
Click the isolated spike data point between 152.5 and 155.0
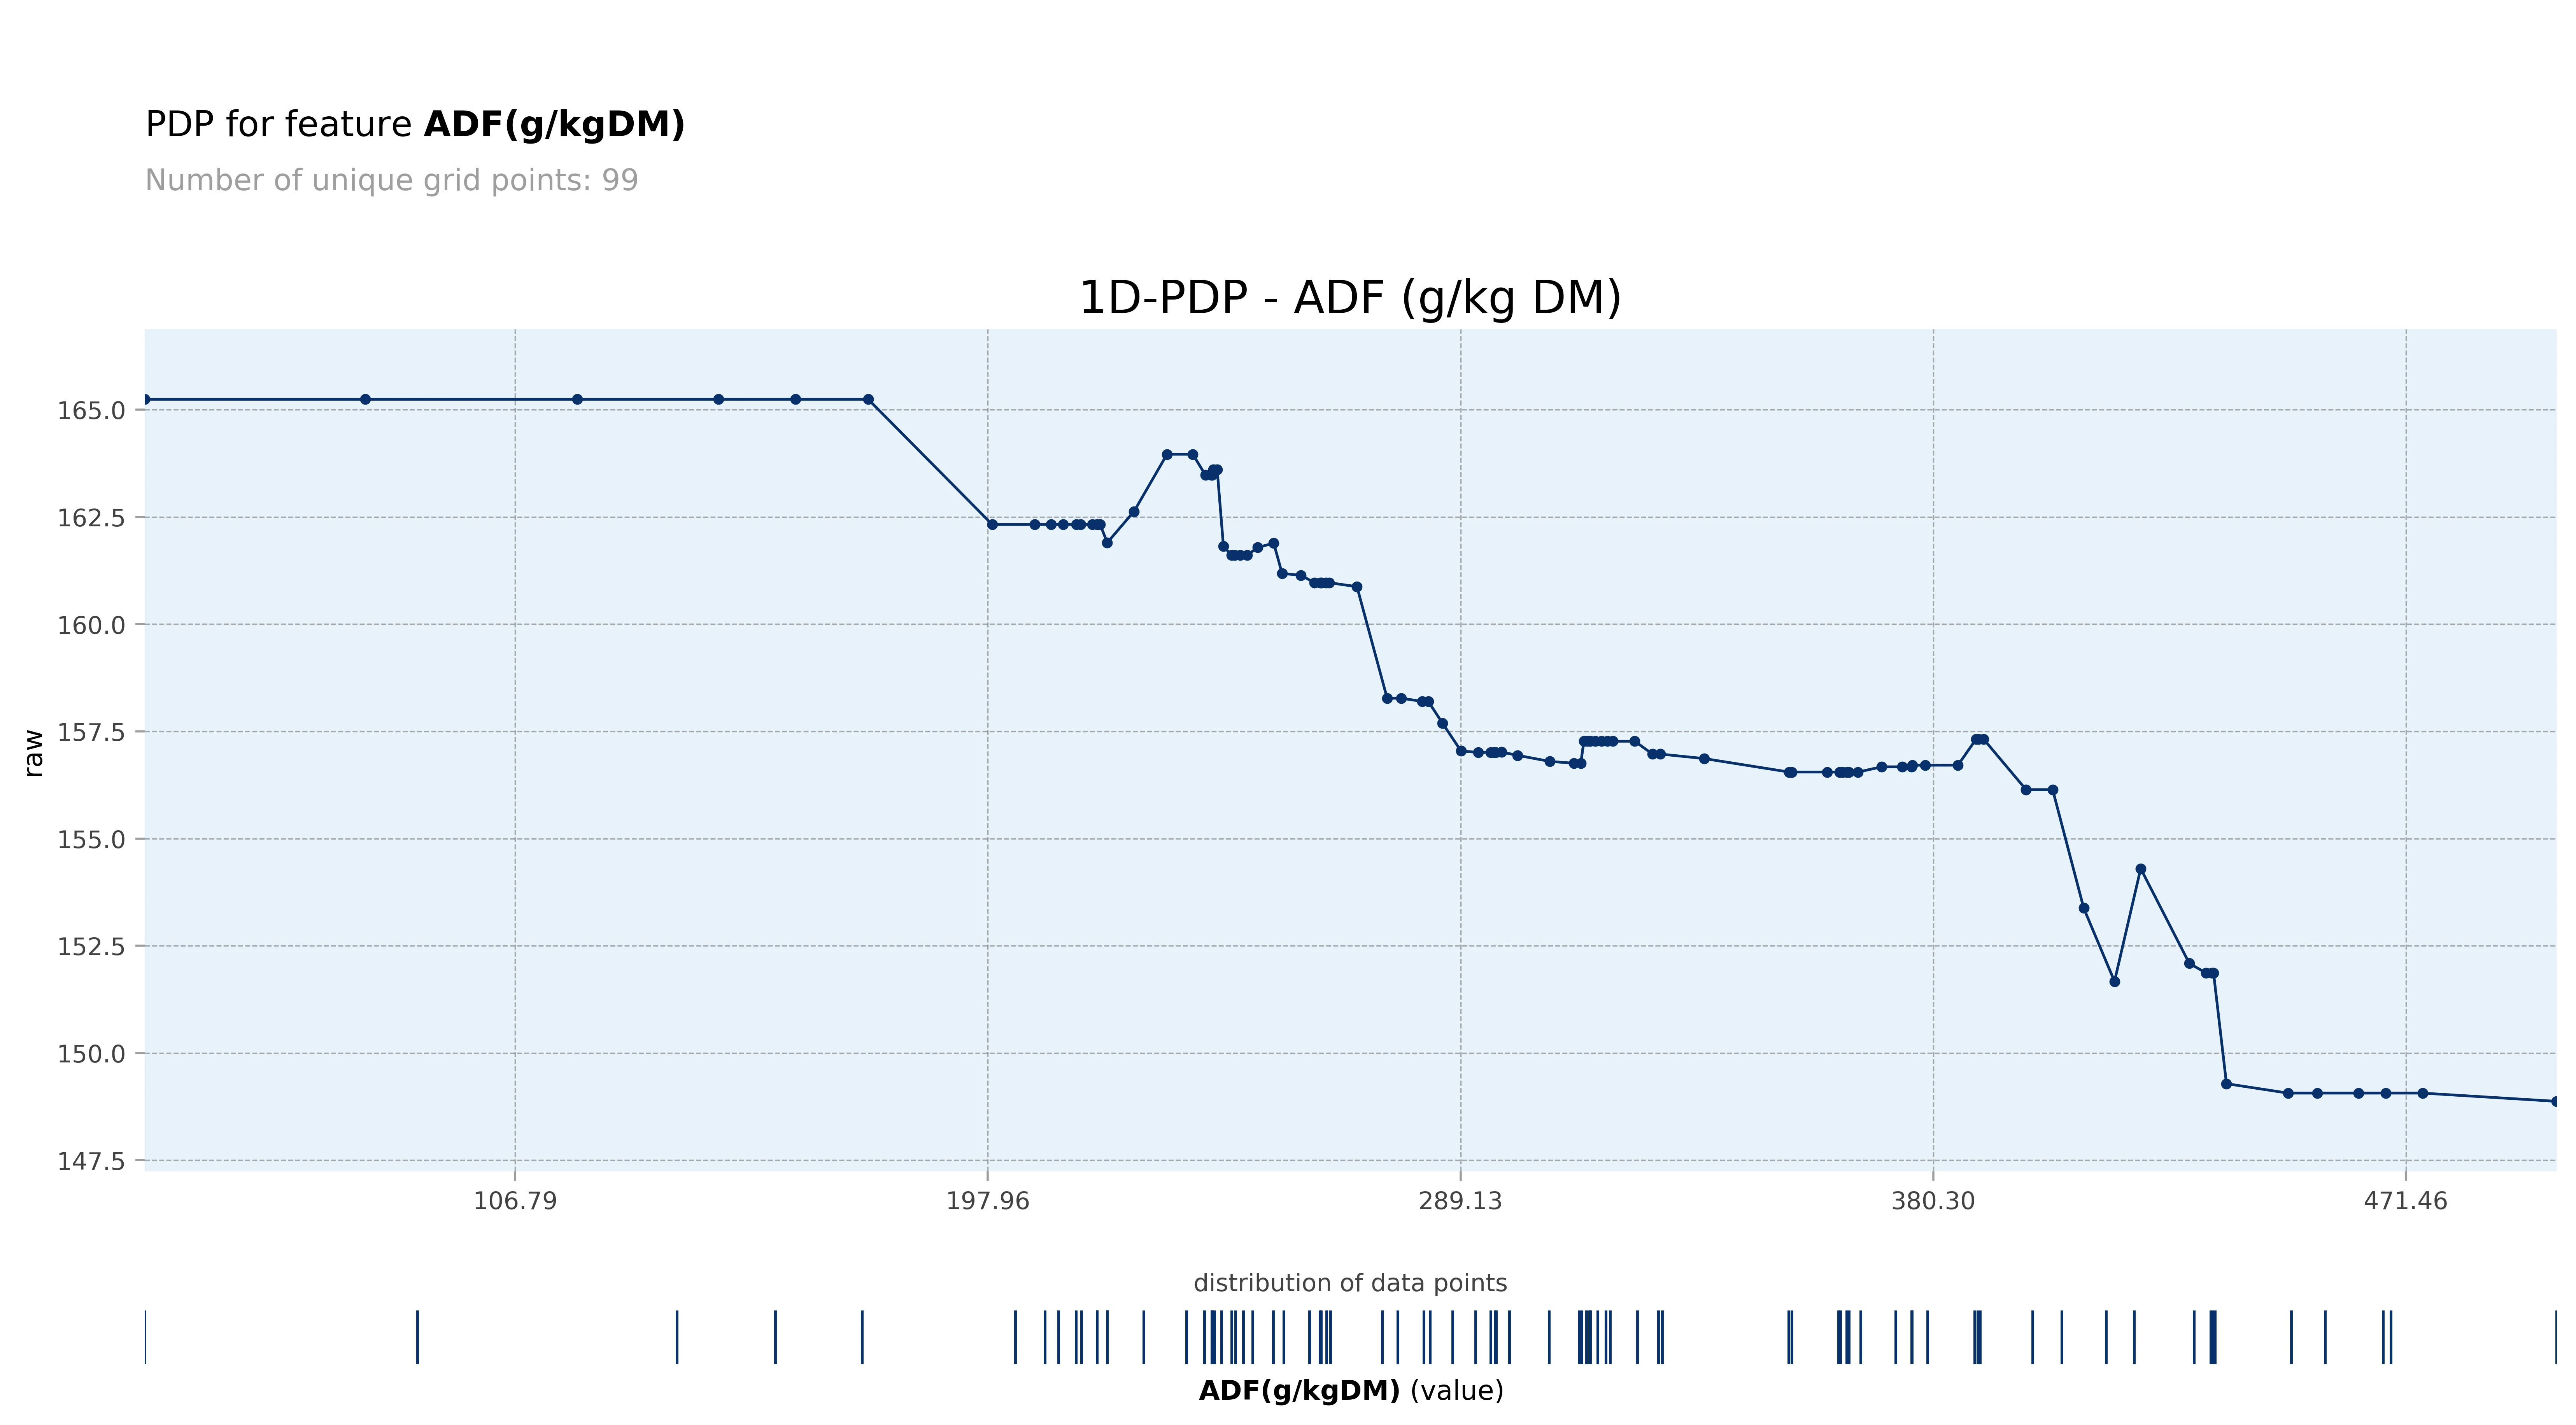point(2140,869)
